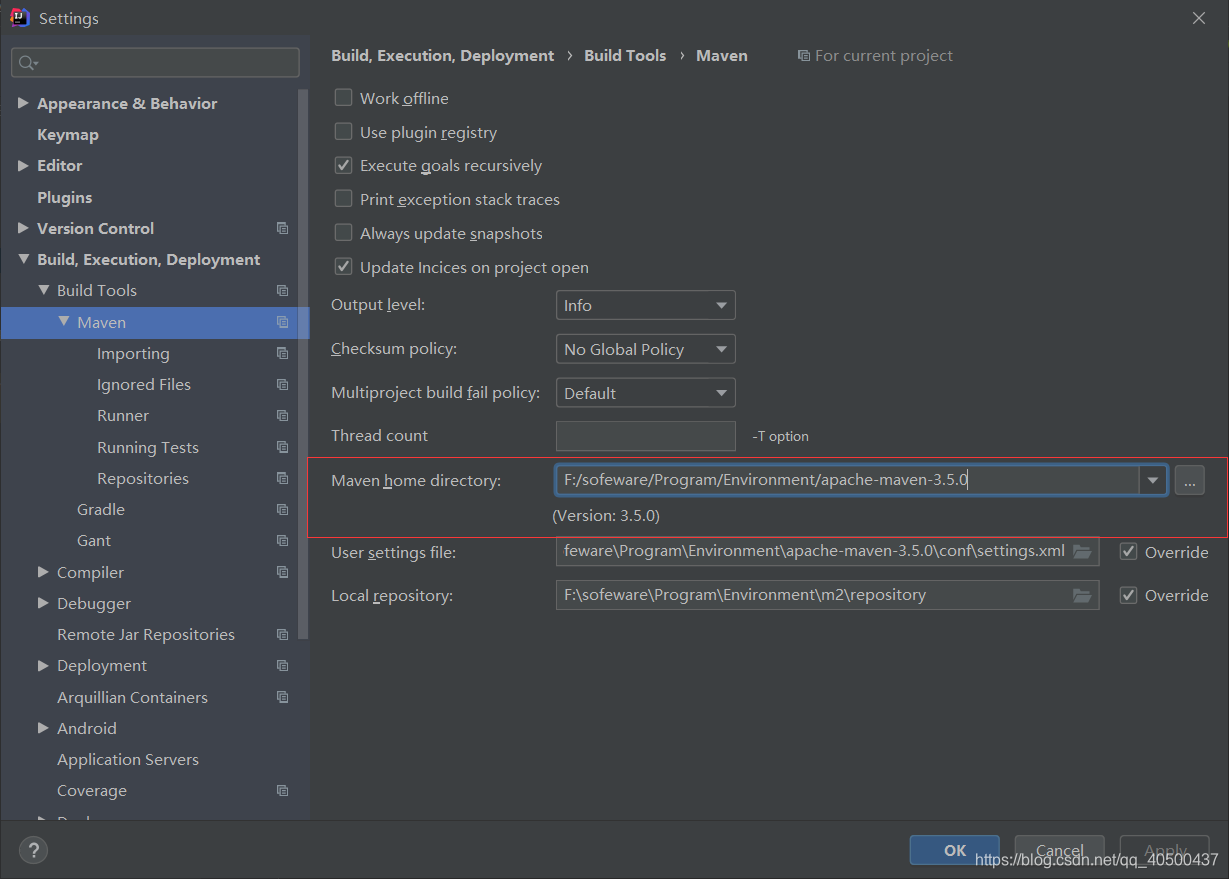Toggle Override for User settings file
Image resolution: width=1229 pixels, height=879 pixels.
[1129, 552]
